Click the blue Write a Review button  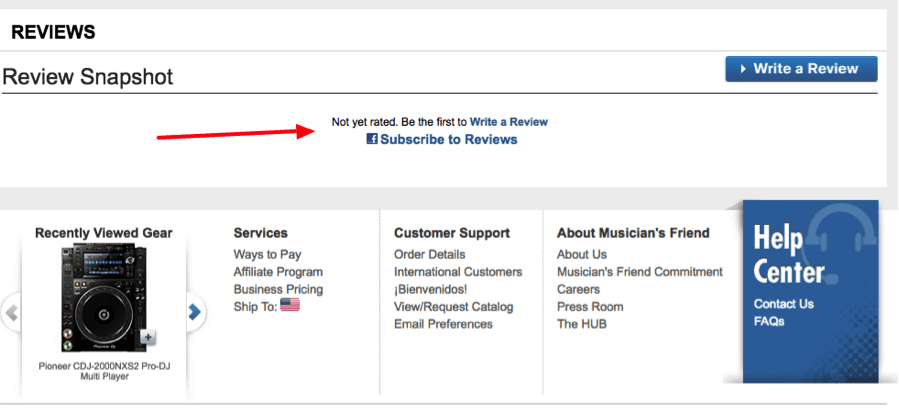pyautogui.click(x=801, y=69)
